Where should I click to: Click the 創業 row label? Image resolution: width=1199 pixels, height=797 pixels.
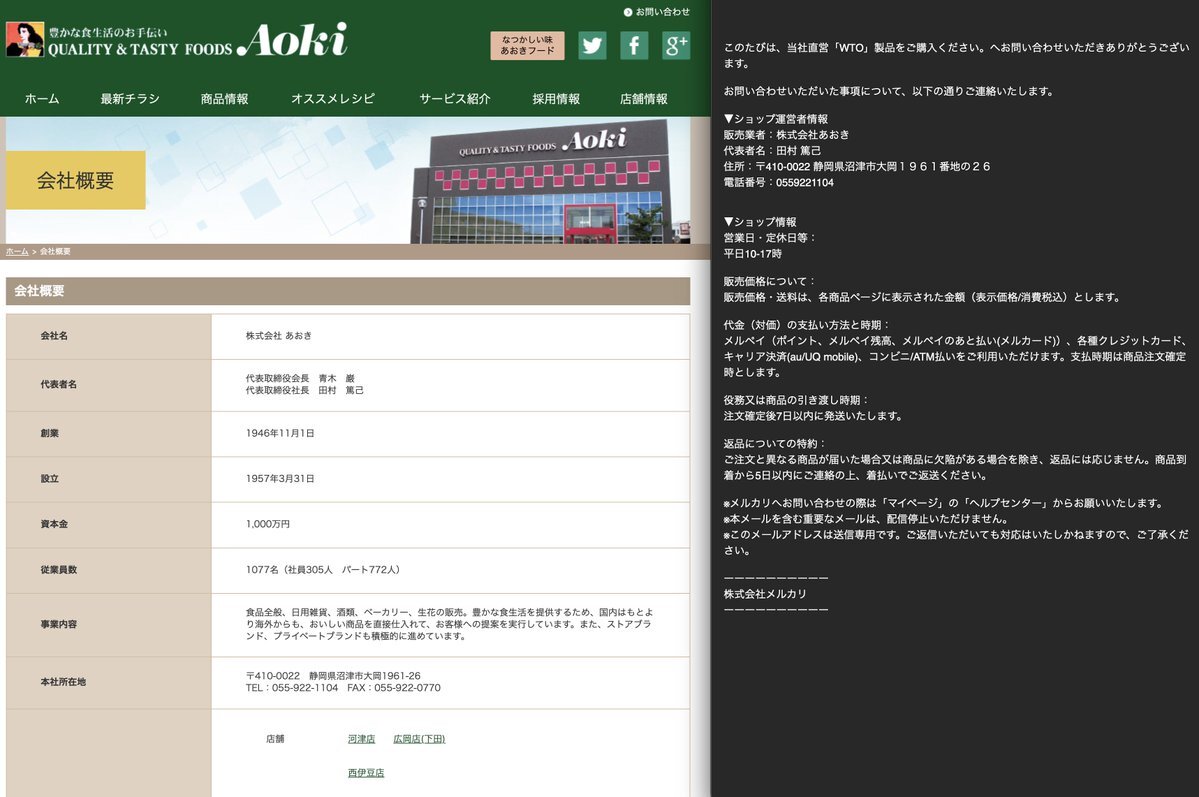[50, 433]
